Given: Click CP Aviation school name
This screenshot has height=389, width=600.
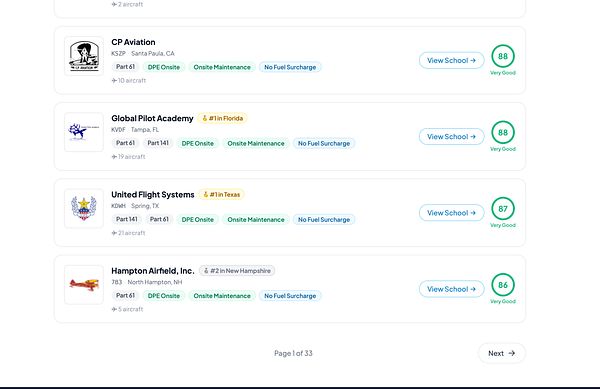Looking at the screenshot, I should (x=133, y=42).
